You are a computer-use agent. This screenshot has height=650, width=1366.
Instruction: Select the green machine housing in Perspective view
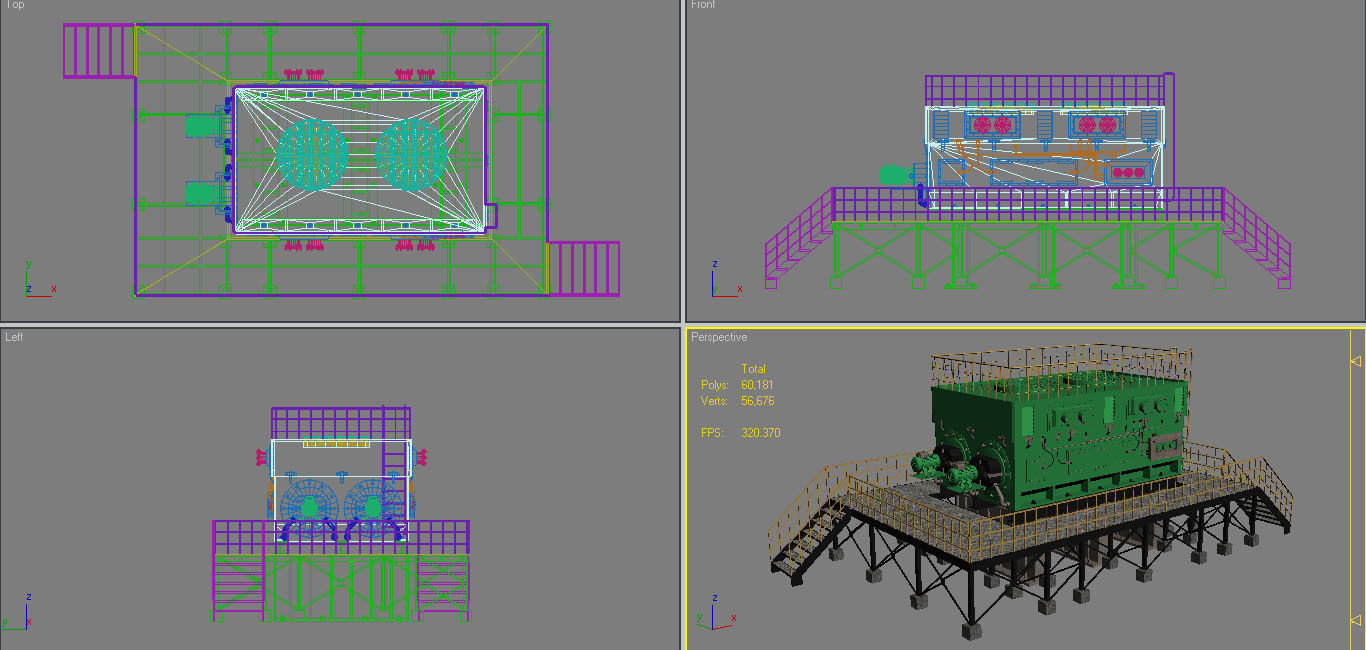point(1060,440)
